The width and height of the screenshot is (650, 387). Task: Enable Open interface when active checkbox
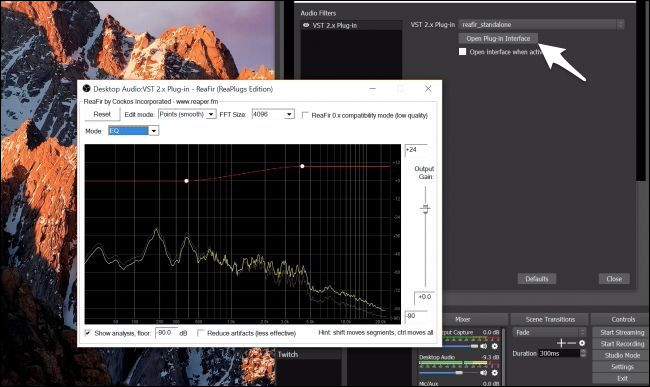click(x=463, y=52)
